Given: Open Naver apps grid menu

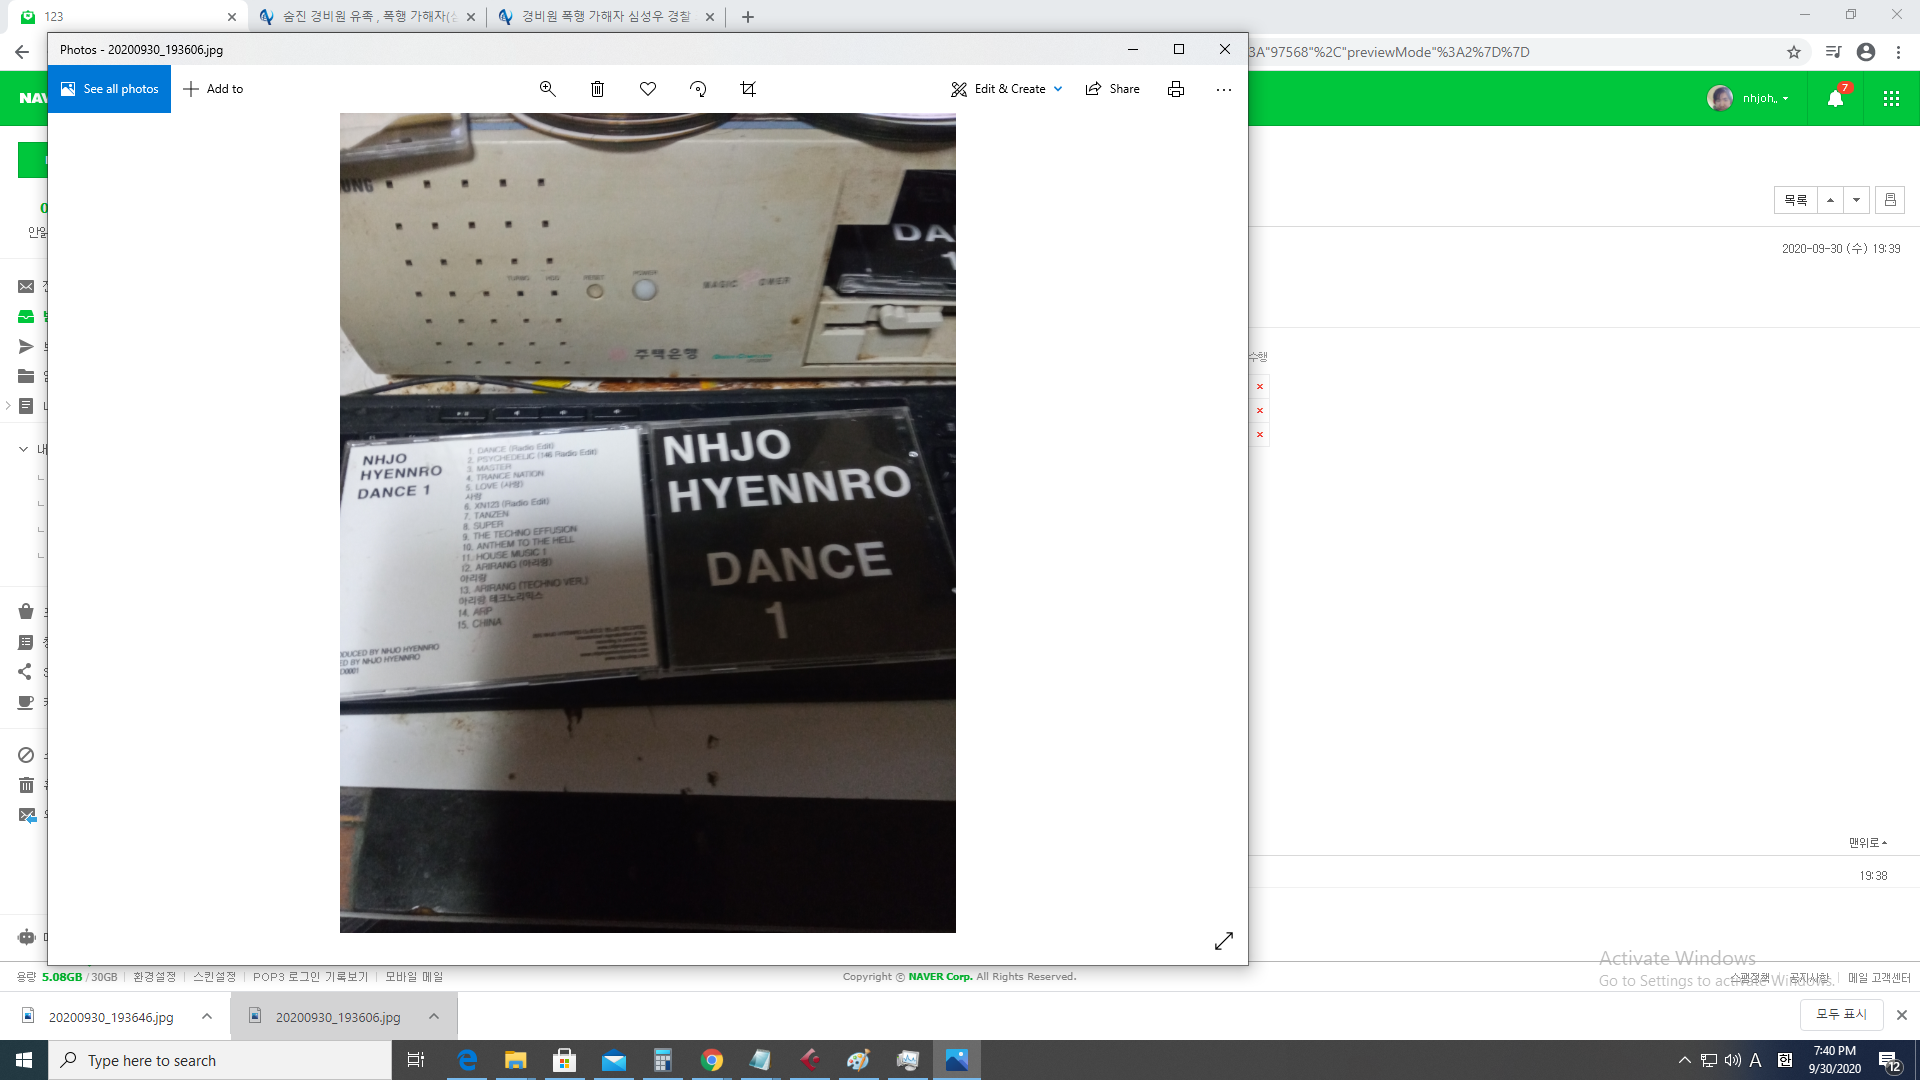Looking at the screenshot, I should pyautogui.click(x=1891, y=98).
